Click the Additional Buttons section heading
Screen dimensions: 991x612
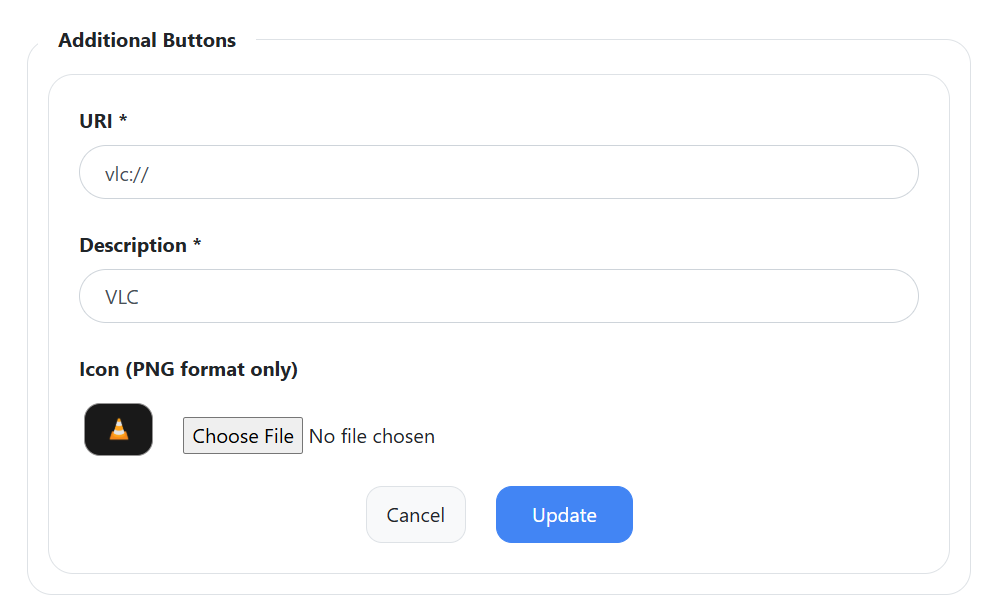click(x=147, y=40)
